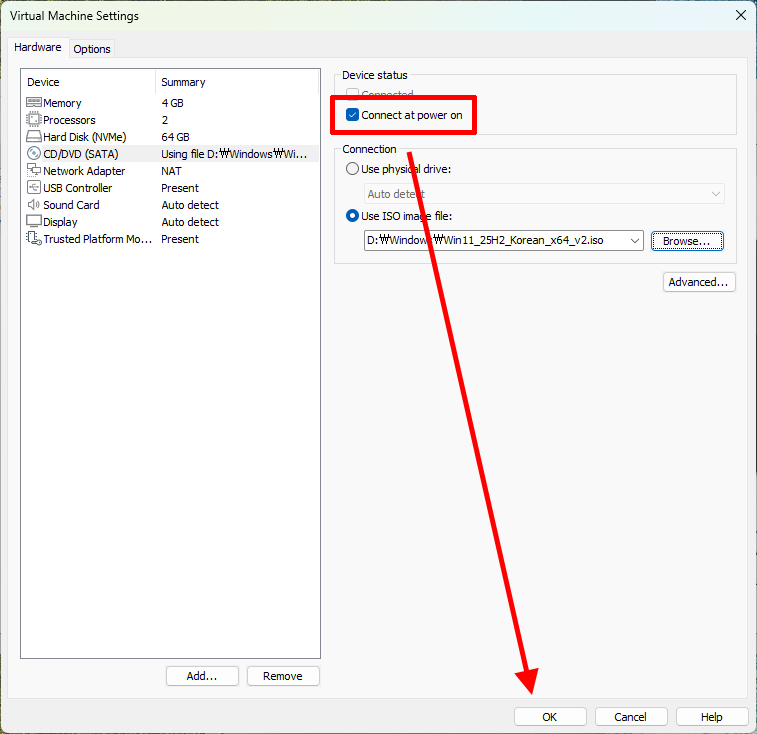Close the Virtual Machine Settings dialog
Viewport: 757px width, 734px height.
(741, 15)
